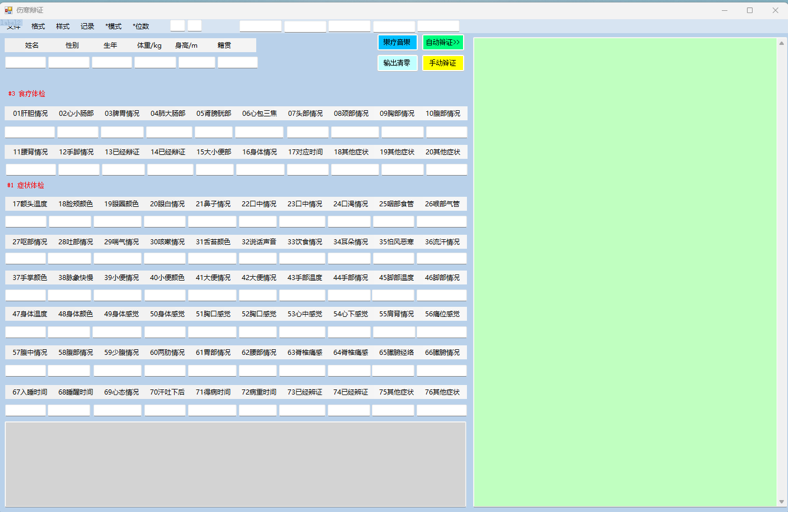Click the scroll down arrow of the green panel
Viewport: 788px width, 512px height.
coord(781,501)
